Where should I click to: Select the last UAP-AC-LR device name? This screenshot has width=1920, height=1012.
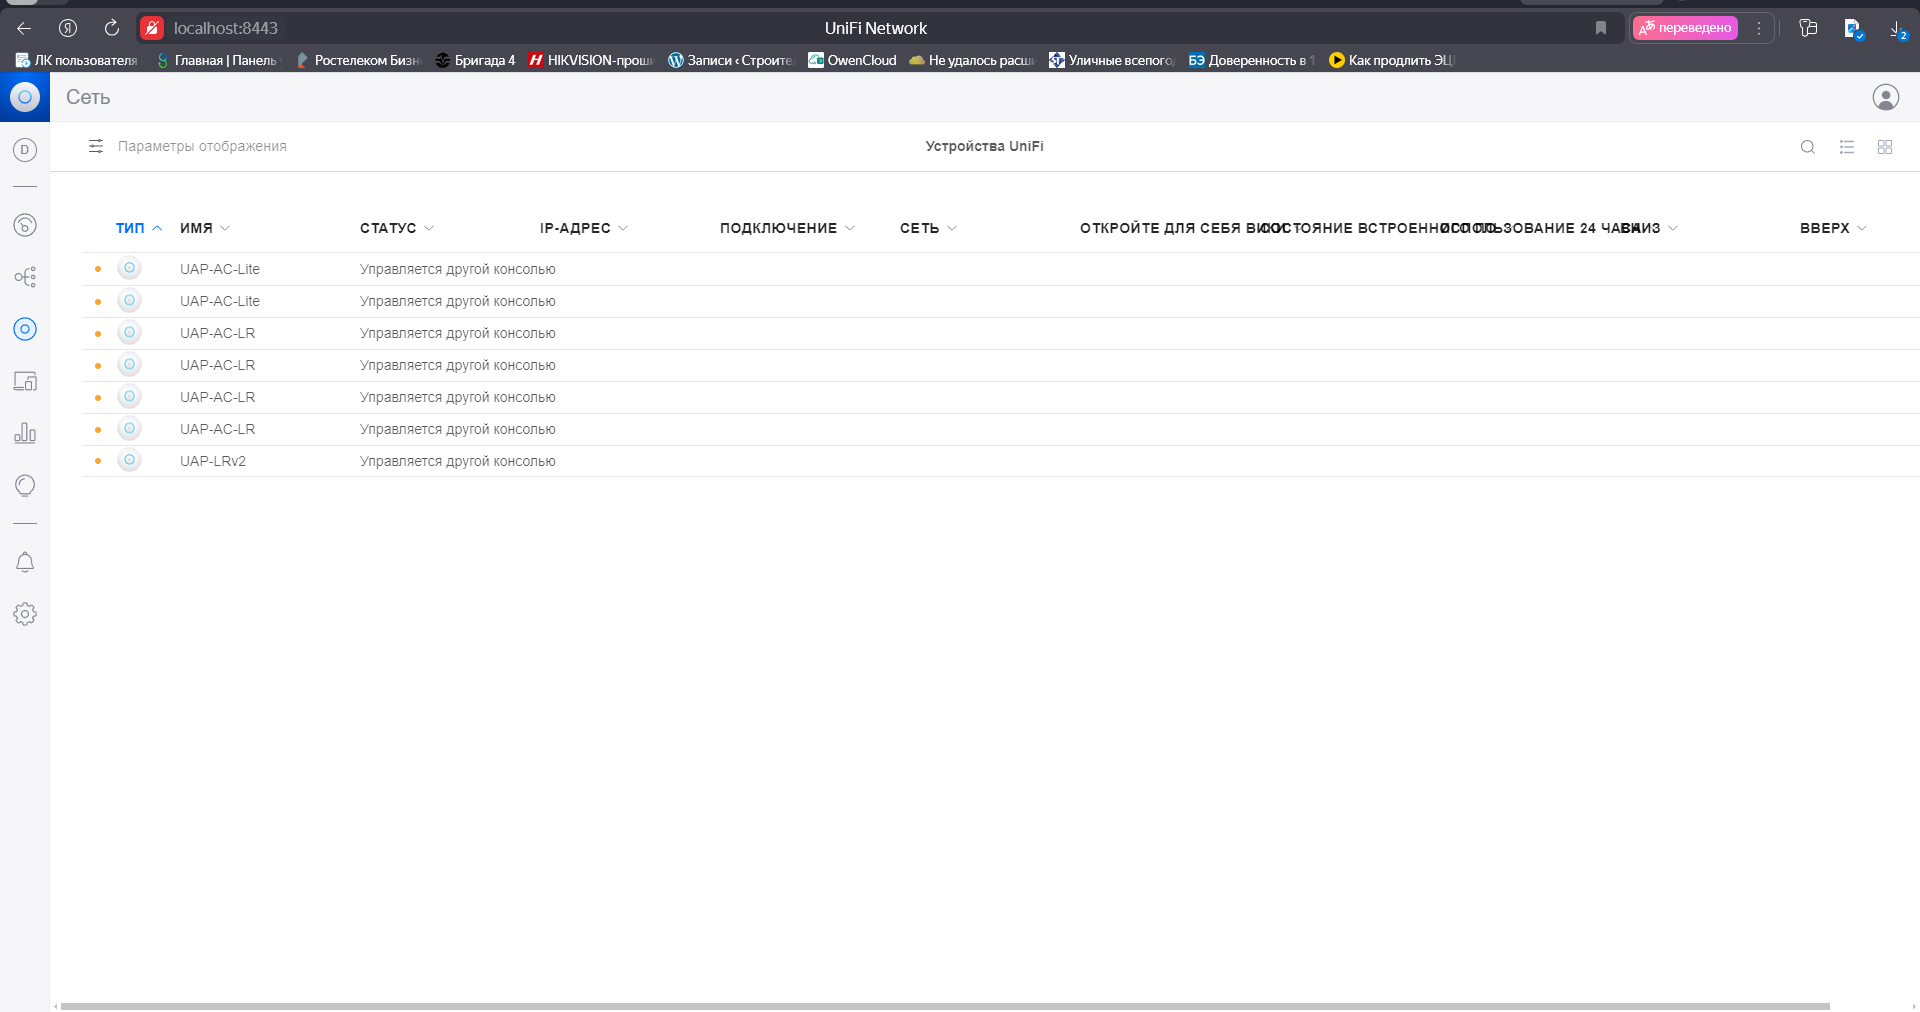[x=217, y=429]
